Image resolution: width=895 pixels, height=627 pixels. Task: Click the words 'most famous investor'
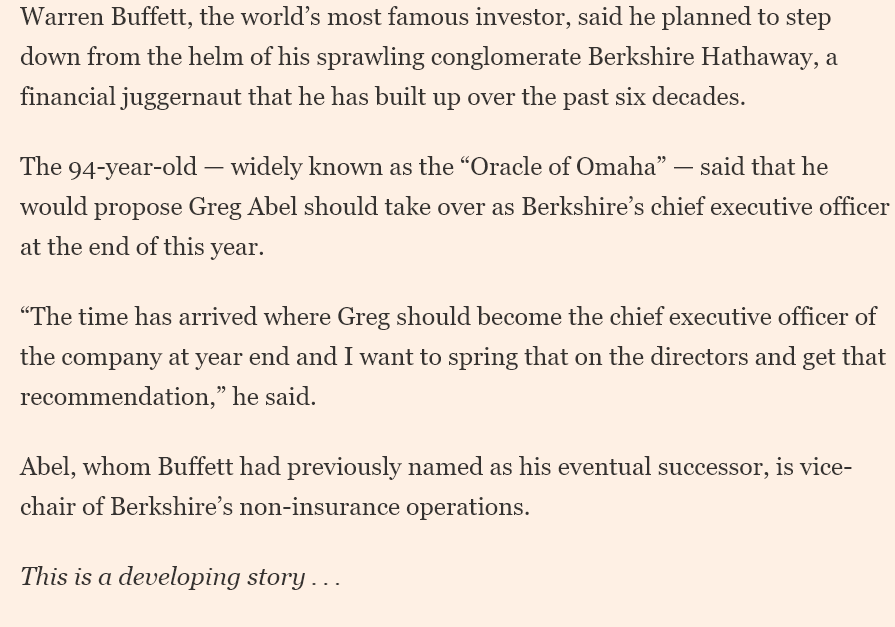448,17
